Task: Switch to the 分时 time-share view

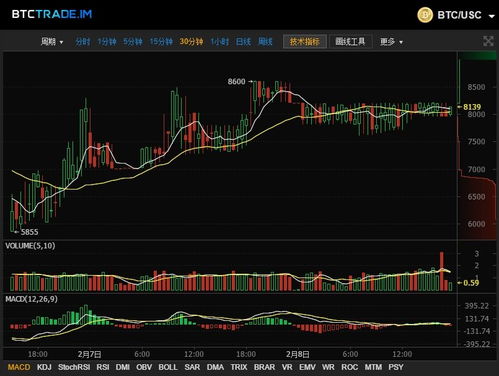Action: coord(83,42)
